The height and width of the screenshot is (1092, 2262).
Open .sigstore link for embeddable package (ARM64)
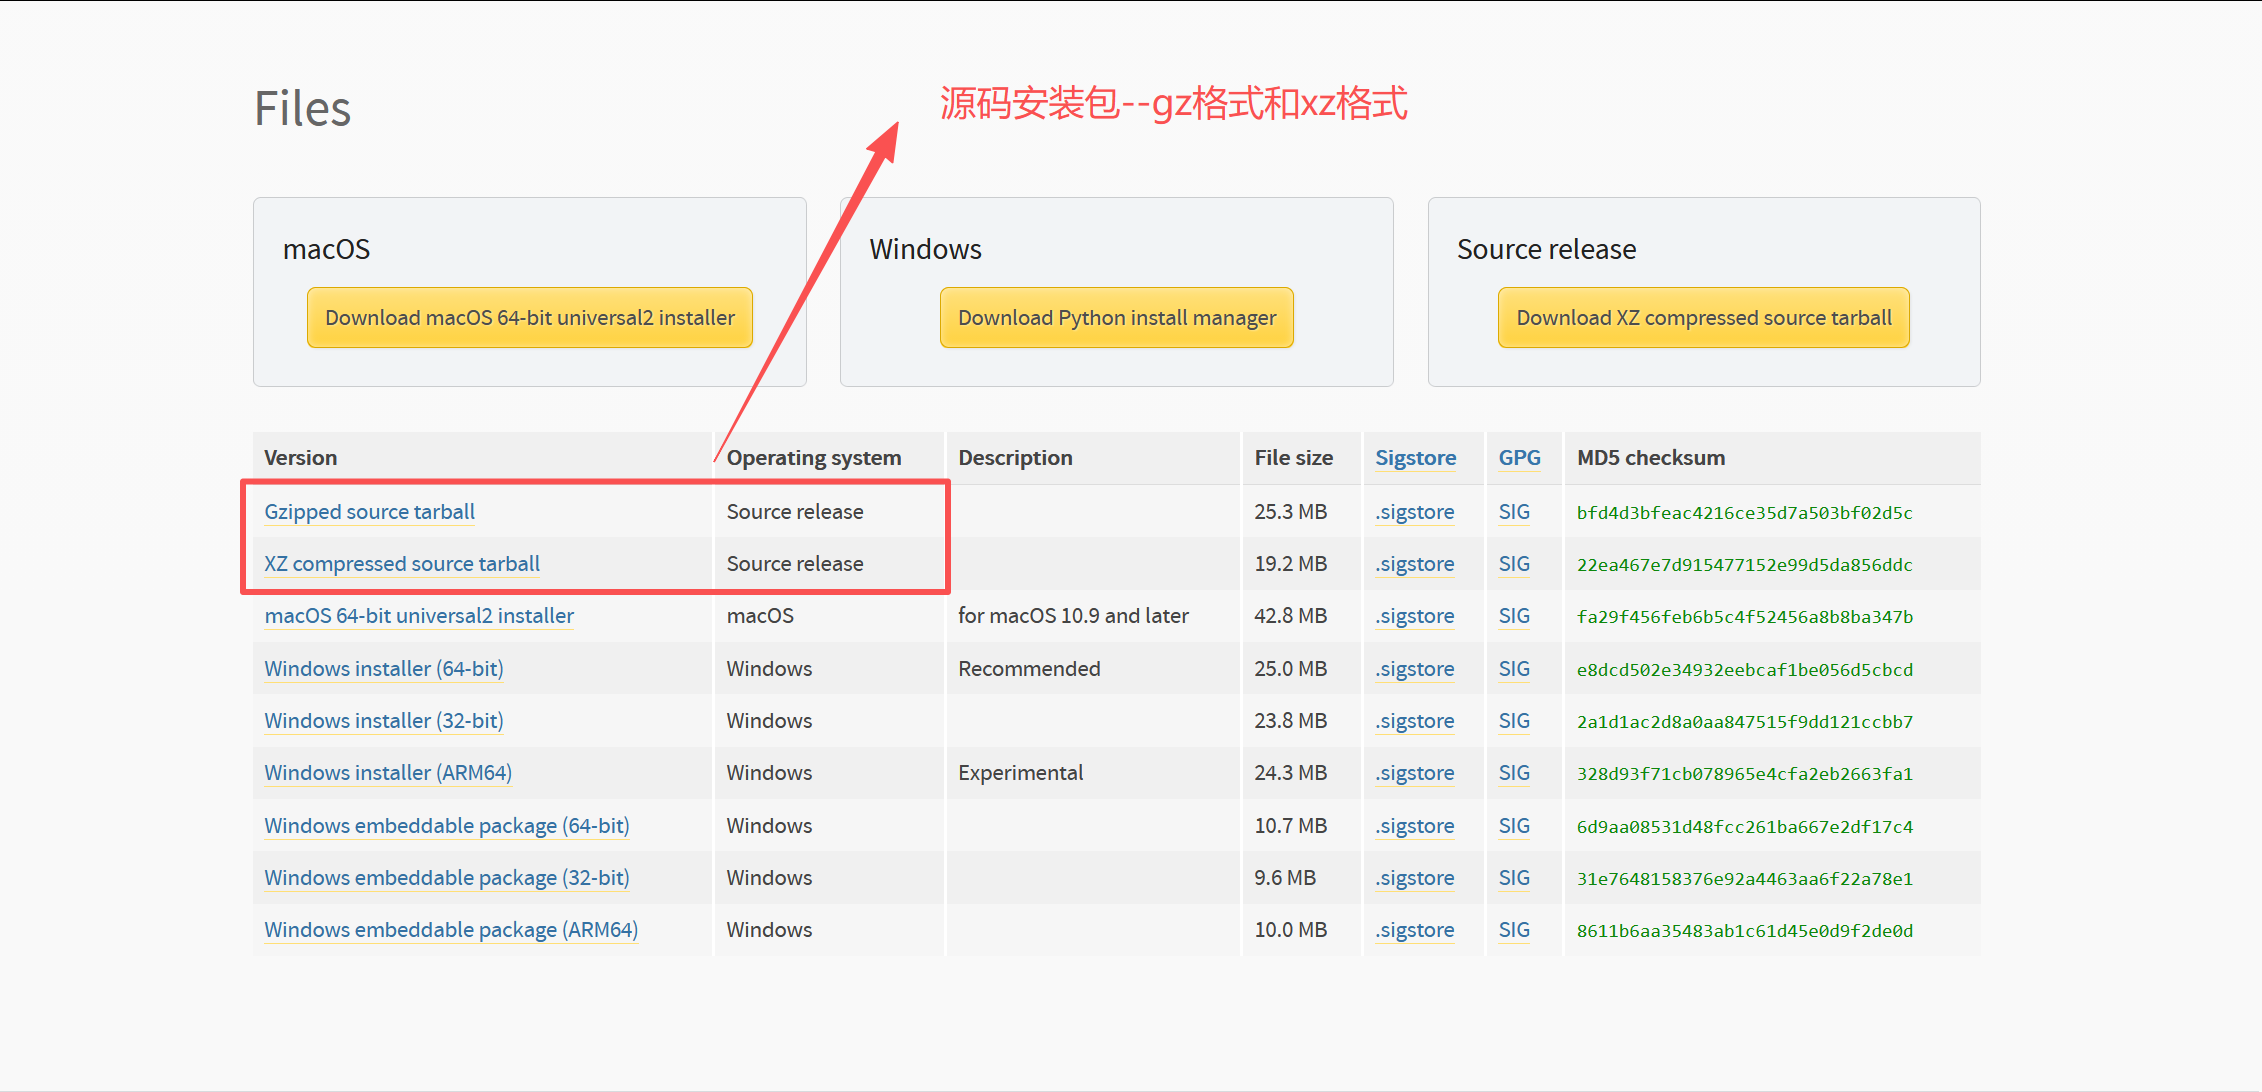pyautogui.click(x=1415, y=930)
